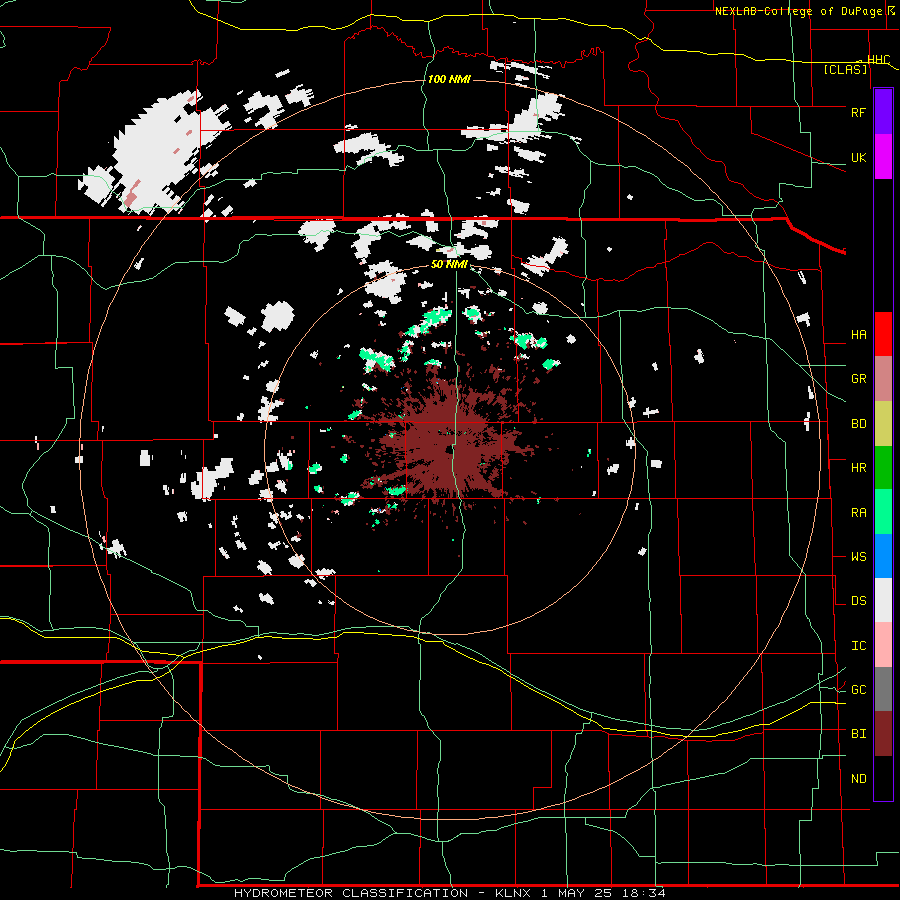Click the RA light green swatch
The width and height of the screenshot is (900, 900).
(883, 512)
